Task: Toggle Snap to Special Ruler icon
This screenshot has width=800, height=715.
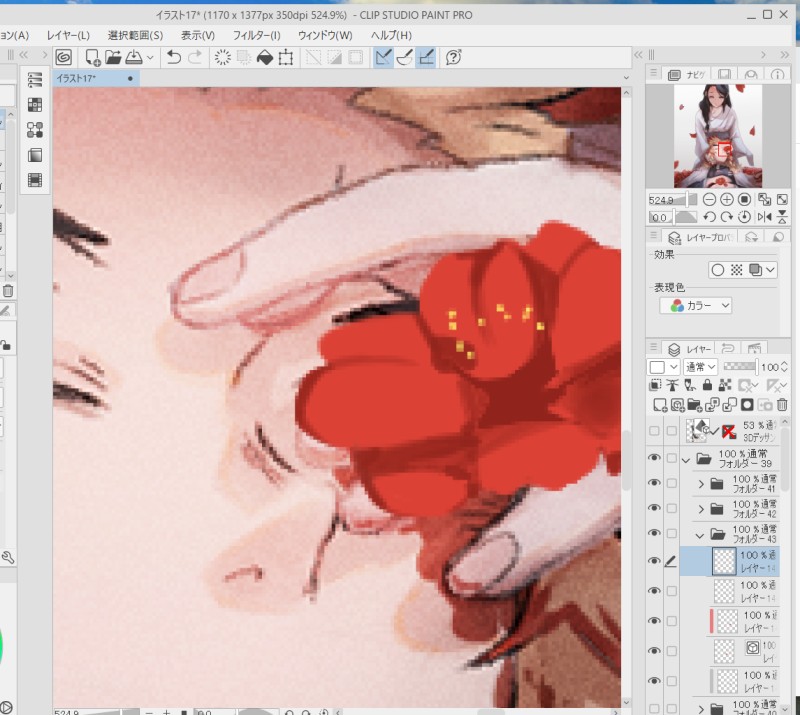Action: pos(405,57)
